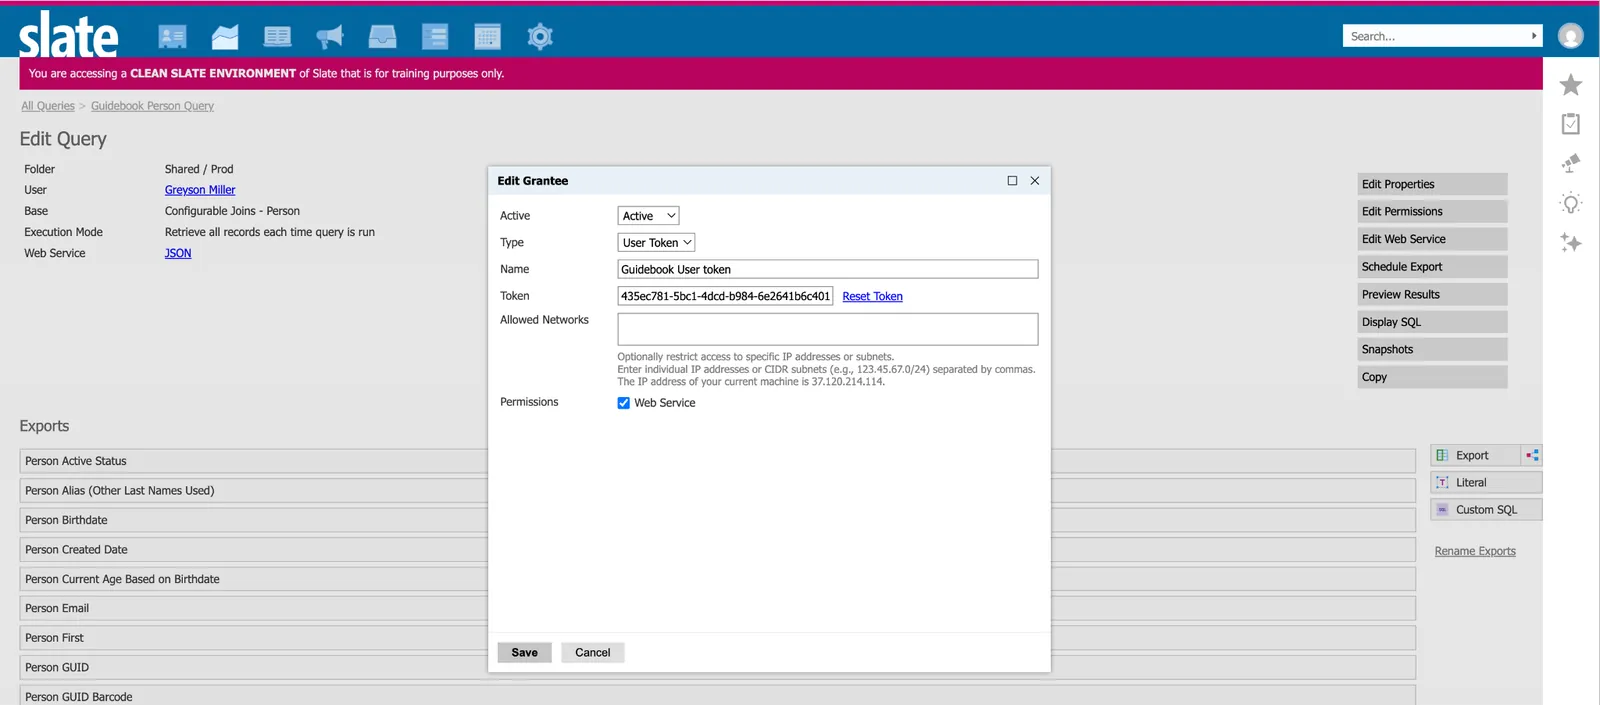Screen dimensions: 1600x705
Task: Select the Person Birthdate export row
Action: click(717, 520)
